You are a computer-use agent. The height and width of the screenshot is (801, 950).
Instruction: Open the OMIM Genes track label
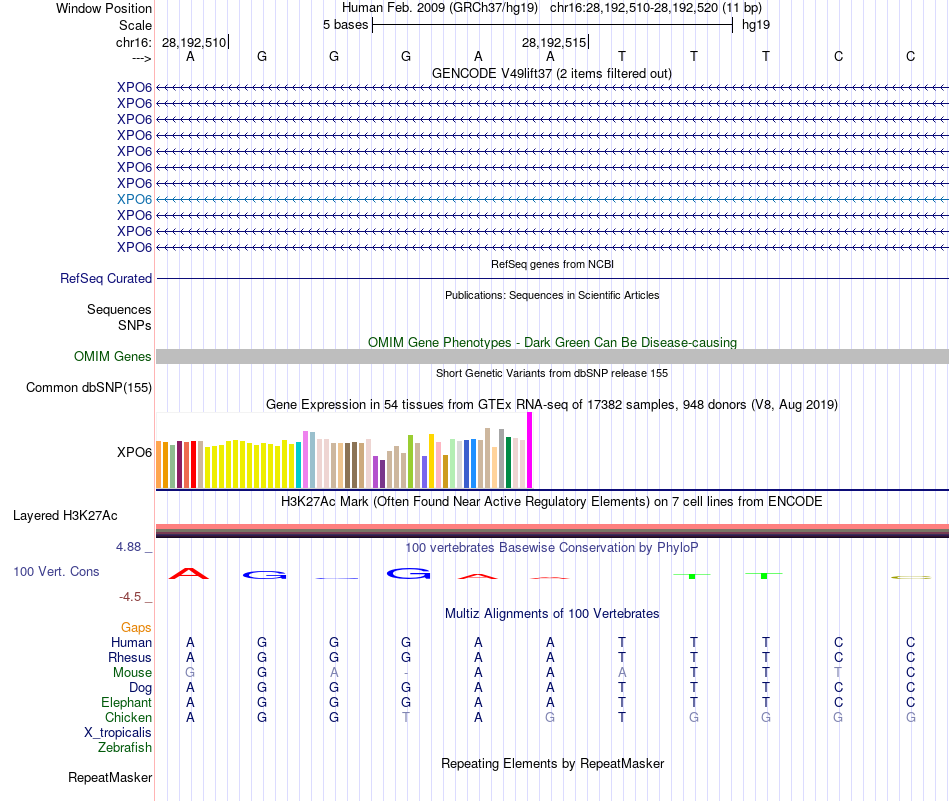113,356
